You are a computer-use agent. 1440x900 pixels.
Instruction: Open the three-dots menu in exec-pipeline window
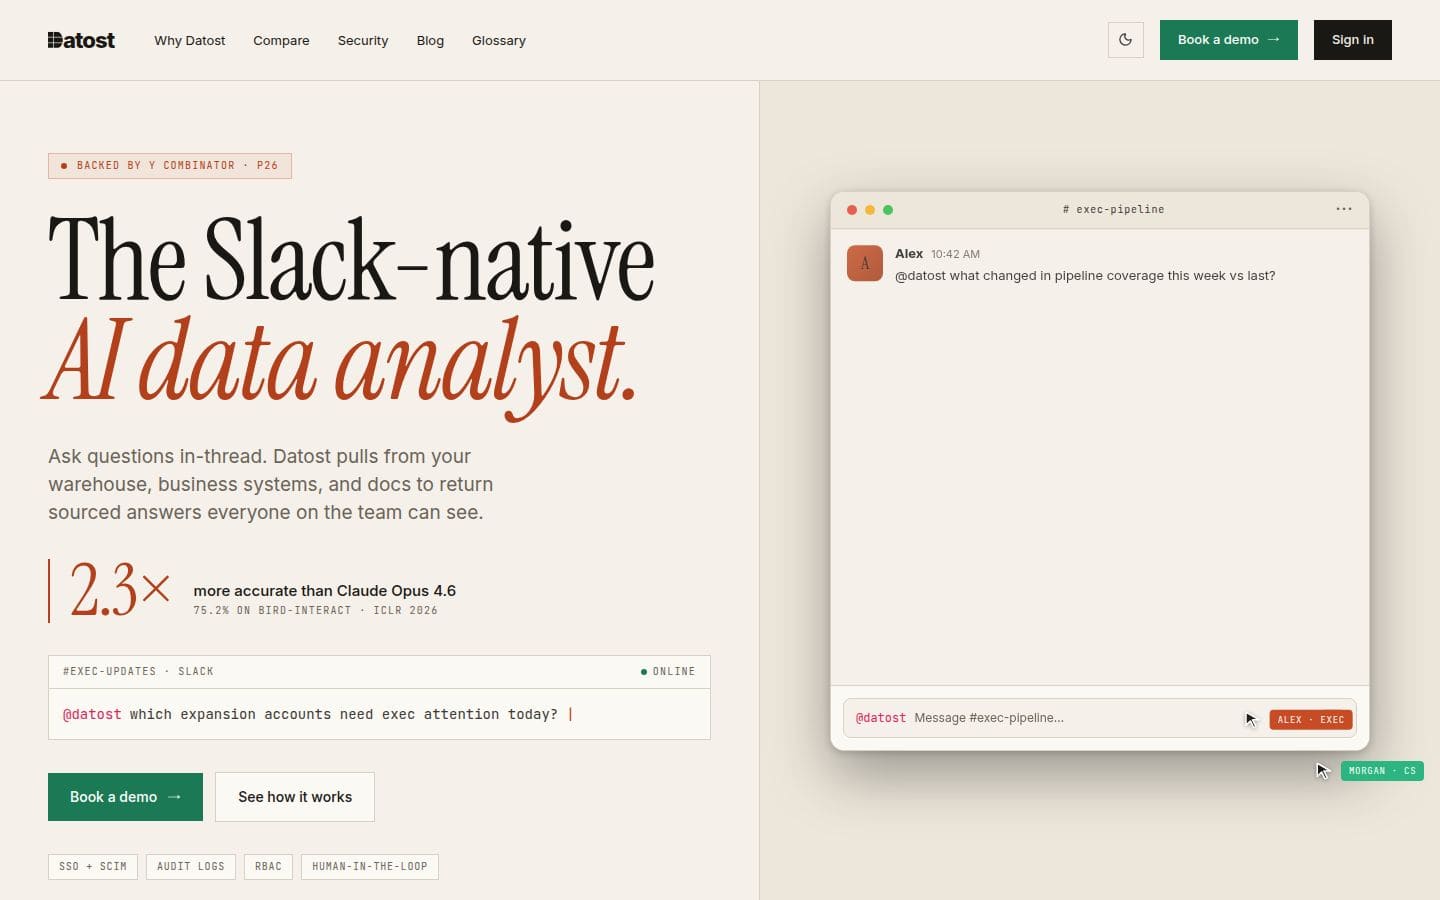(1344, 209)
